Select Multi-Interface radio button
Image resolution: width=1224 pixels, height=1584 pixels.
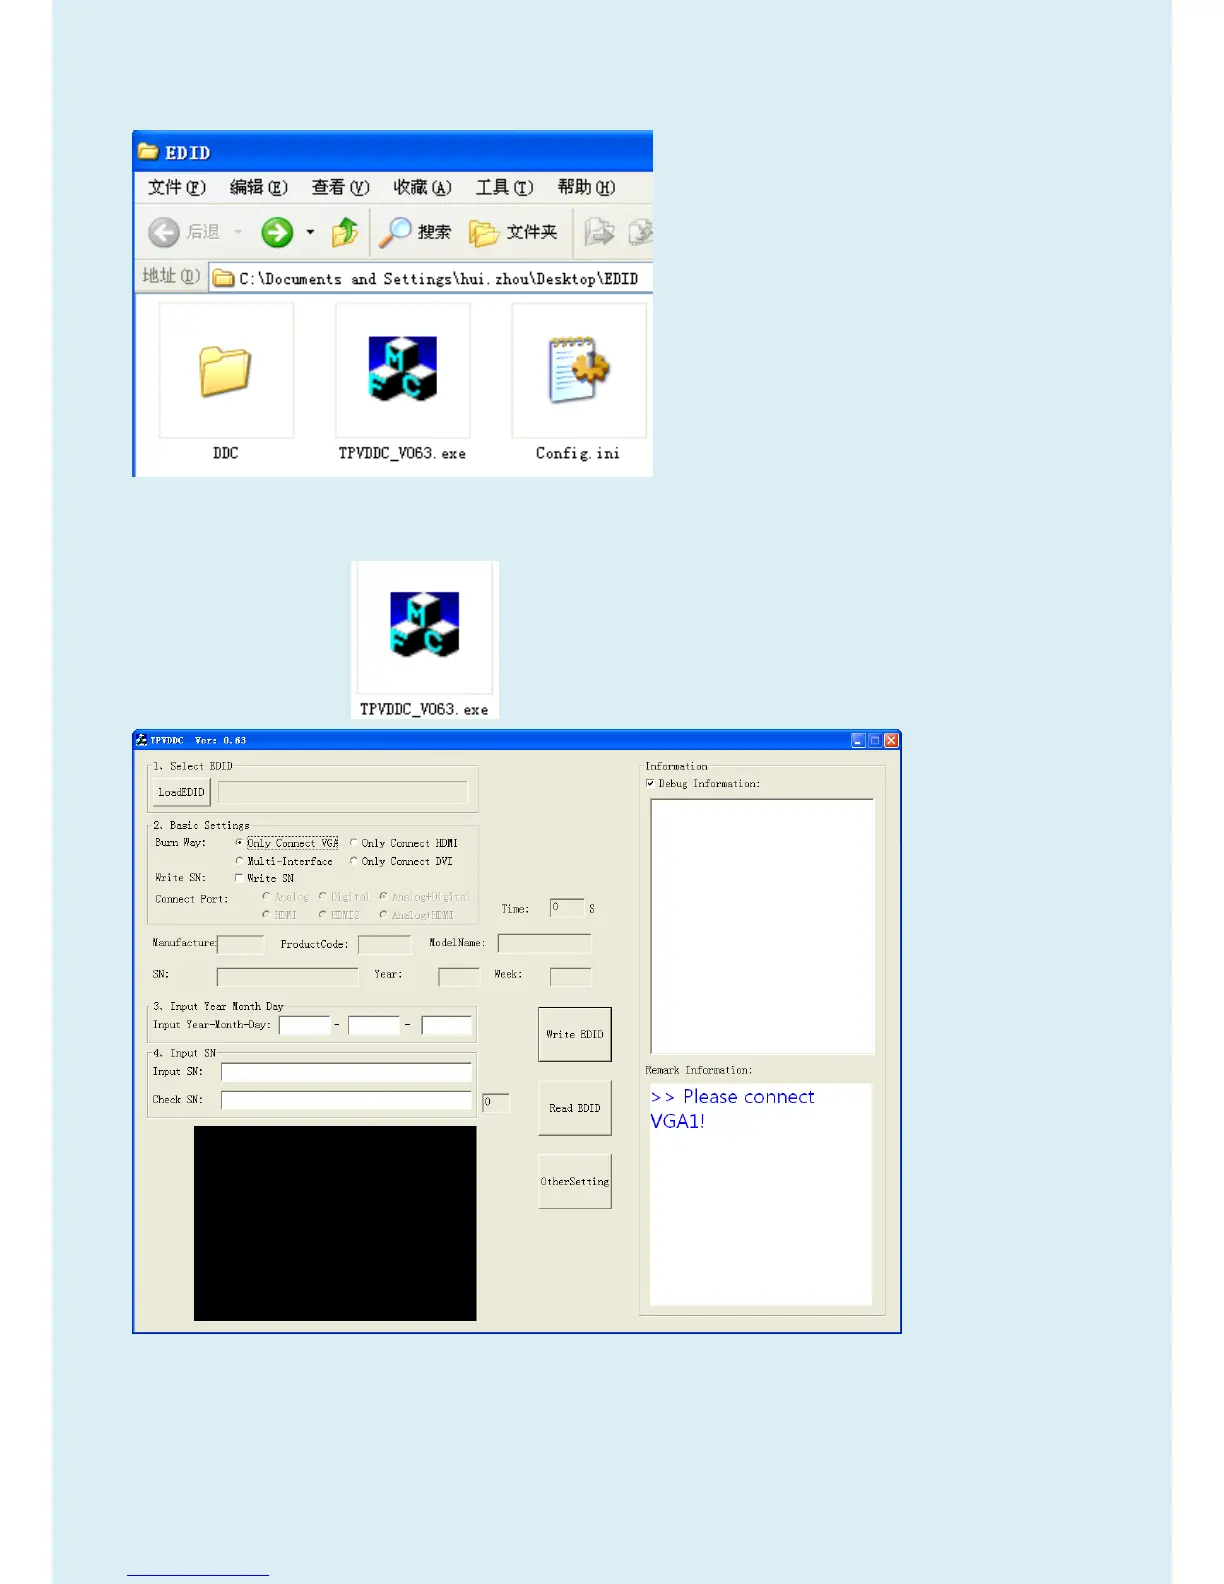[x=239, y=861]
